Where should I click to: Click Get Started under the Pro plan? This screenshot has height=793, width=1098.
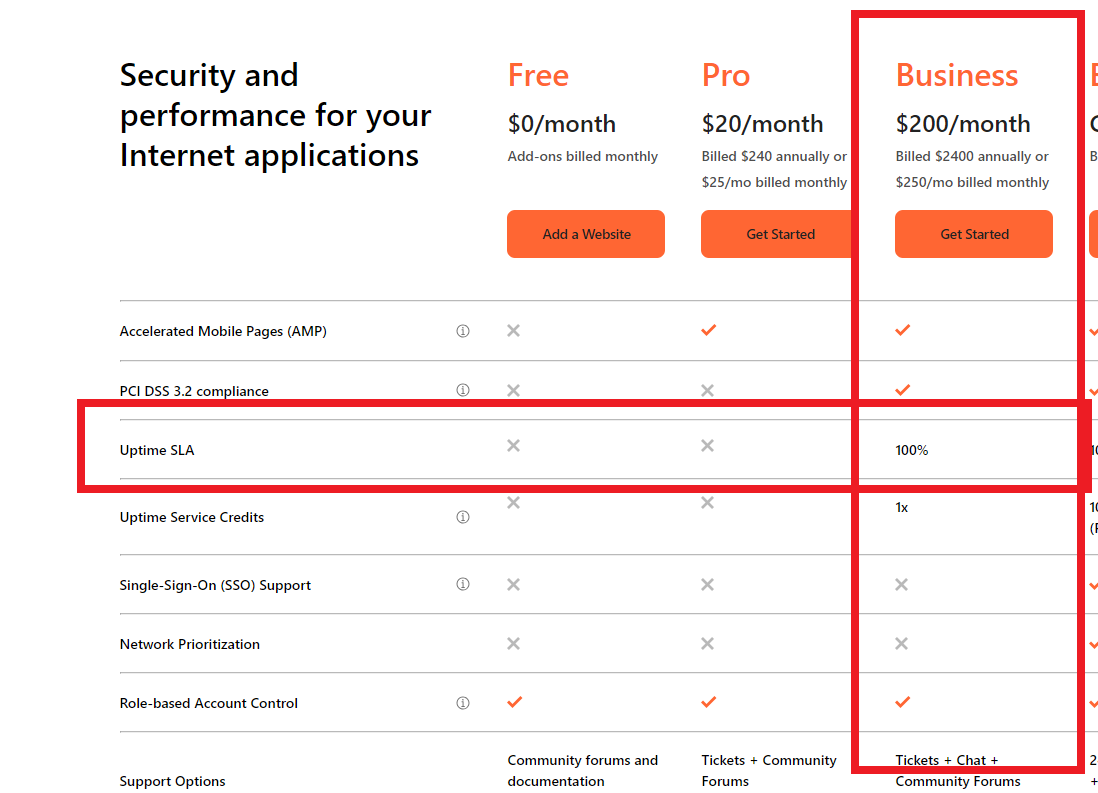coord(780,233)
